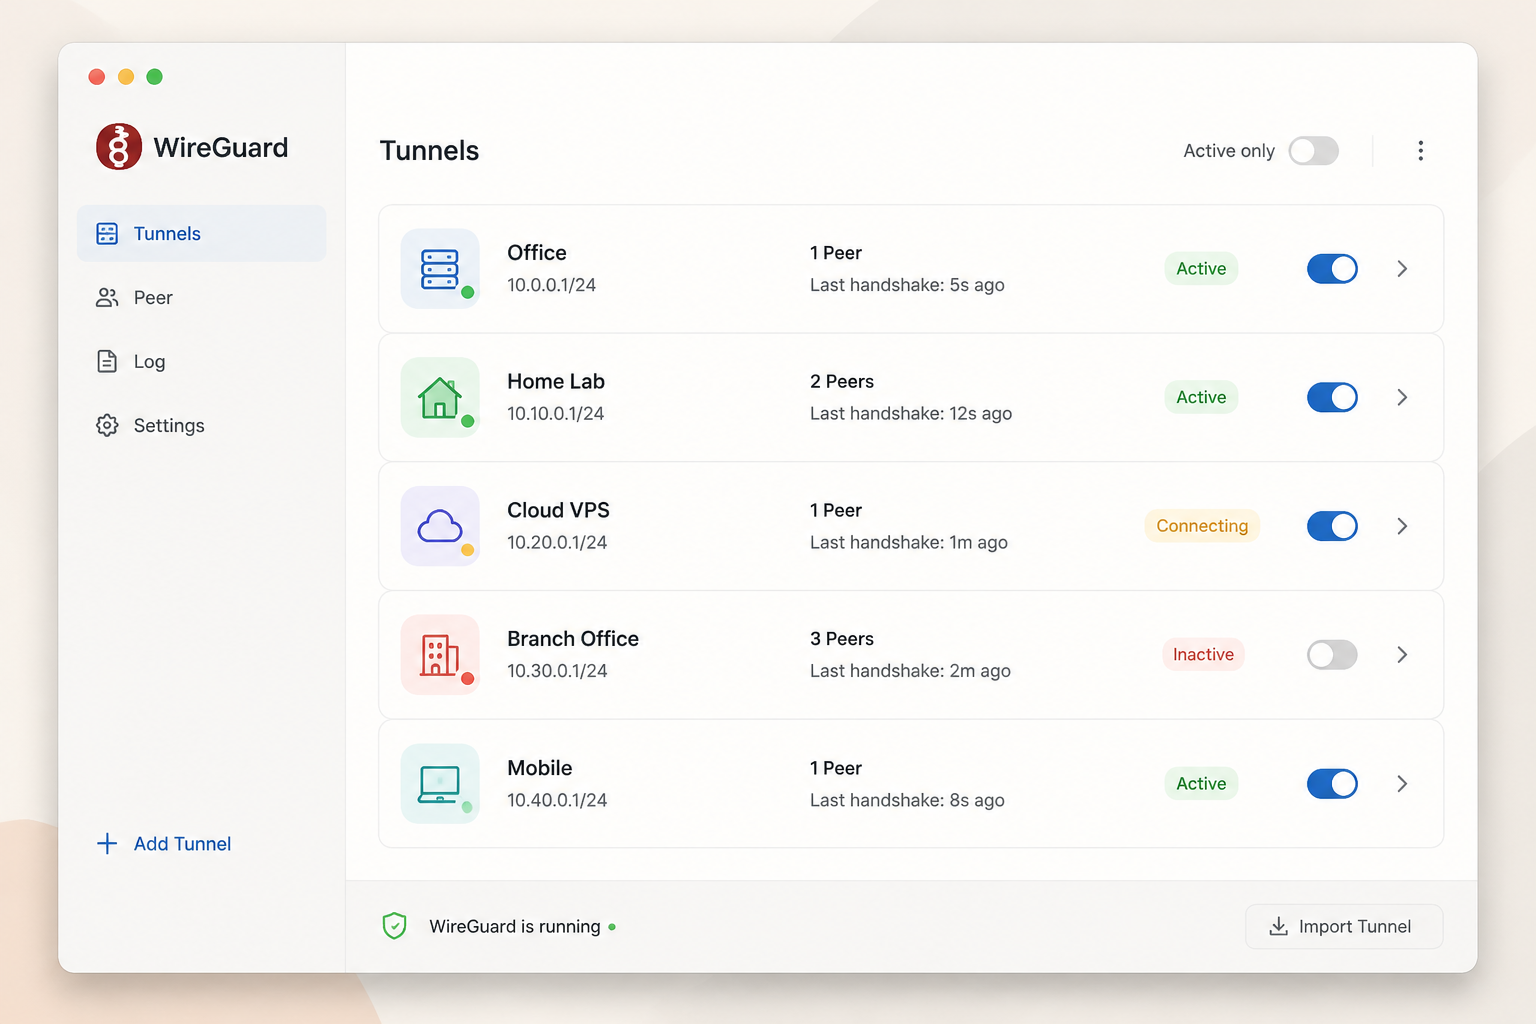This screenshot has width=1536, height=1024.
Task: Click the "2 Peers" count for Home Lab
Action: (842, 382)
